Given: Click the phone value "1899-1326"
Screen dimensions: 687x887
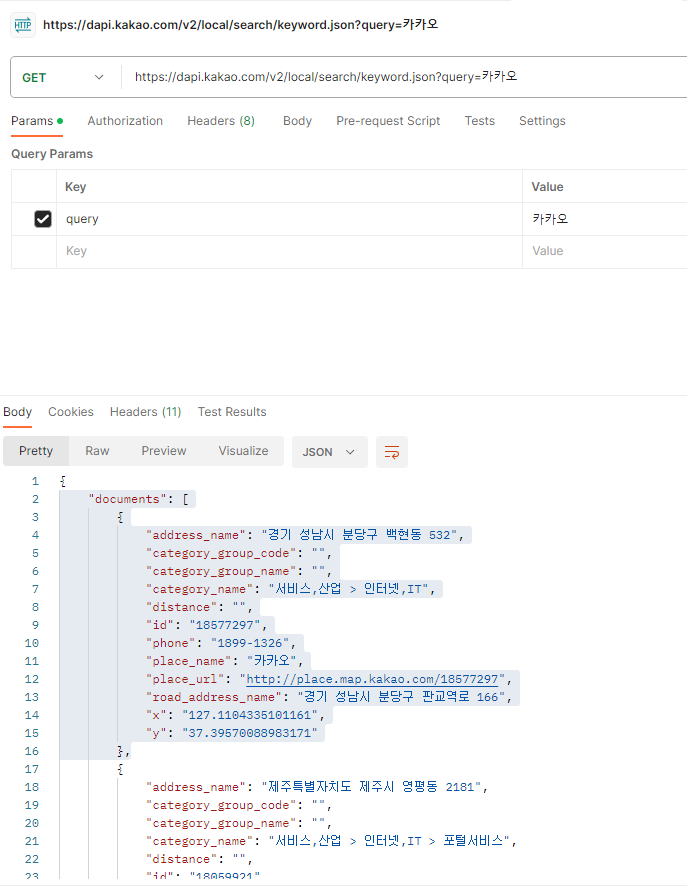Looking at the screenshot, I should [250, 643].
